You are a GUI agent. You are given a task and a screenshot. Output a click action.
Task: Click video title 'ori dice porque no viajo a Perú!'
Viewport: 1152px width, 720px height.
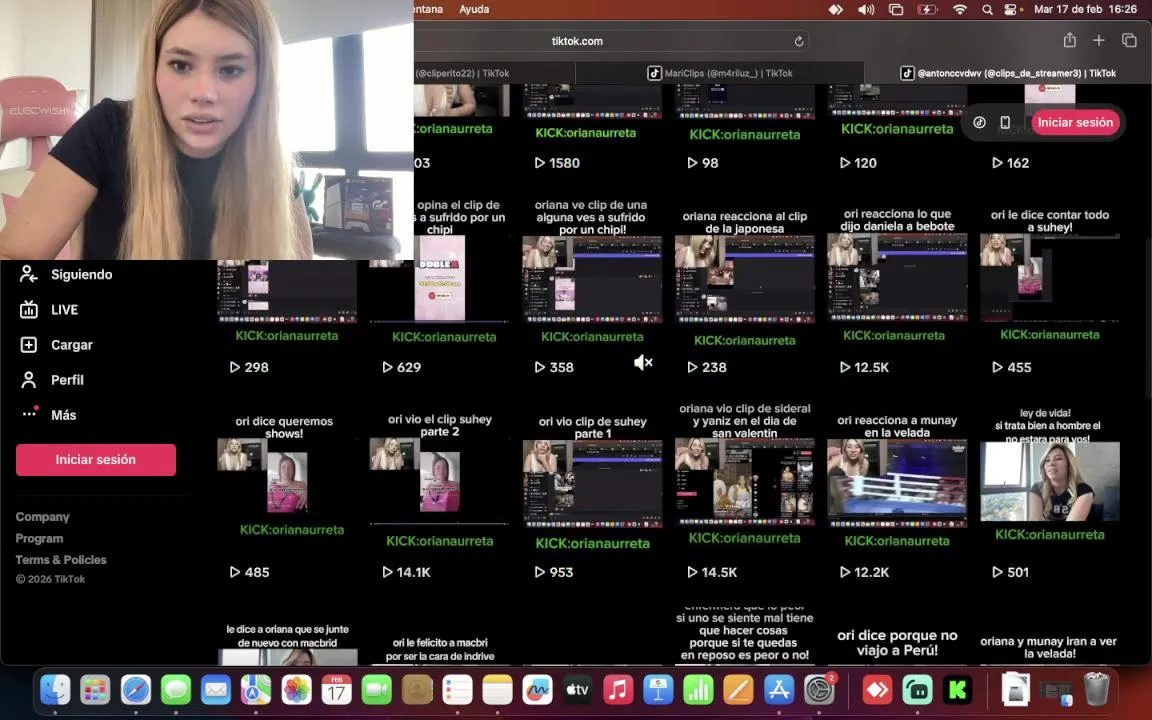coord(897,643)
